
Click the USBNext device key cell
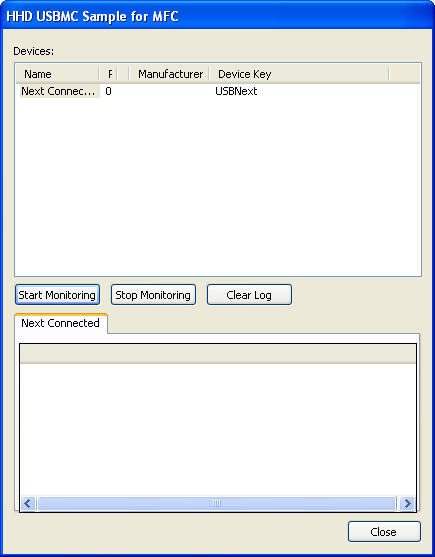(x=236, y=91)
